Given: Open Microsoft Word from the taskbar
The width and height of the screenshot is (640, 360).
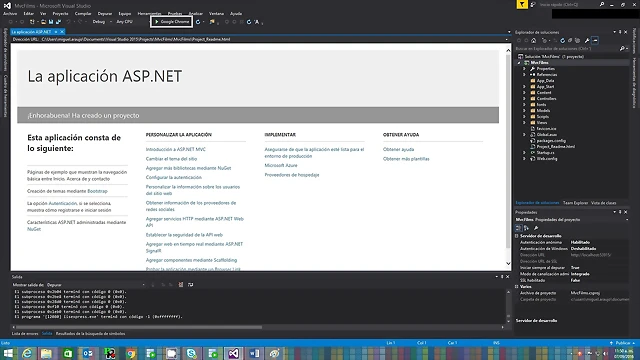Looking at the screenshot, I should click(x=254, y=353).
